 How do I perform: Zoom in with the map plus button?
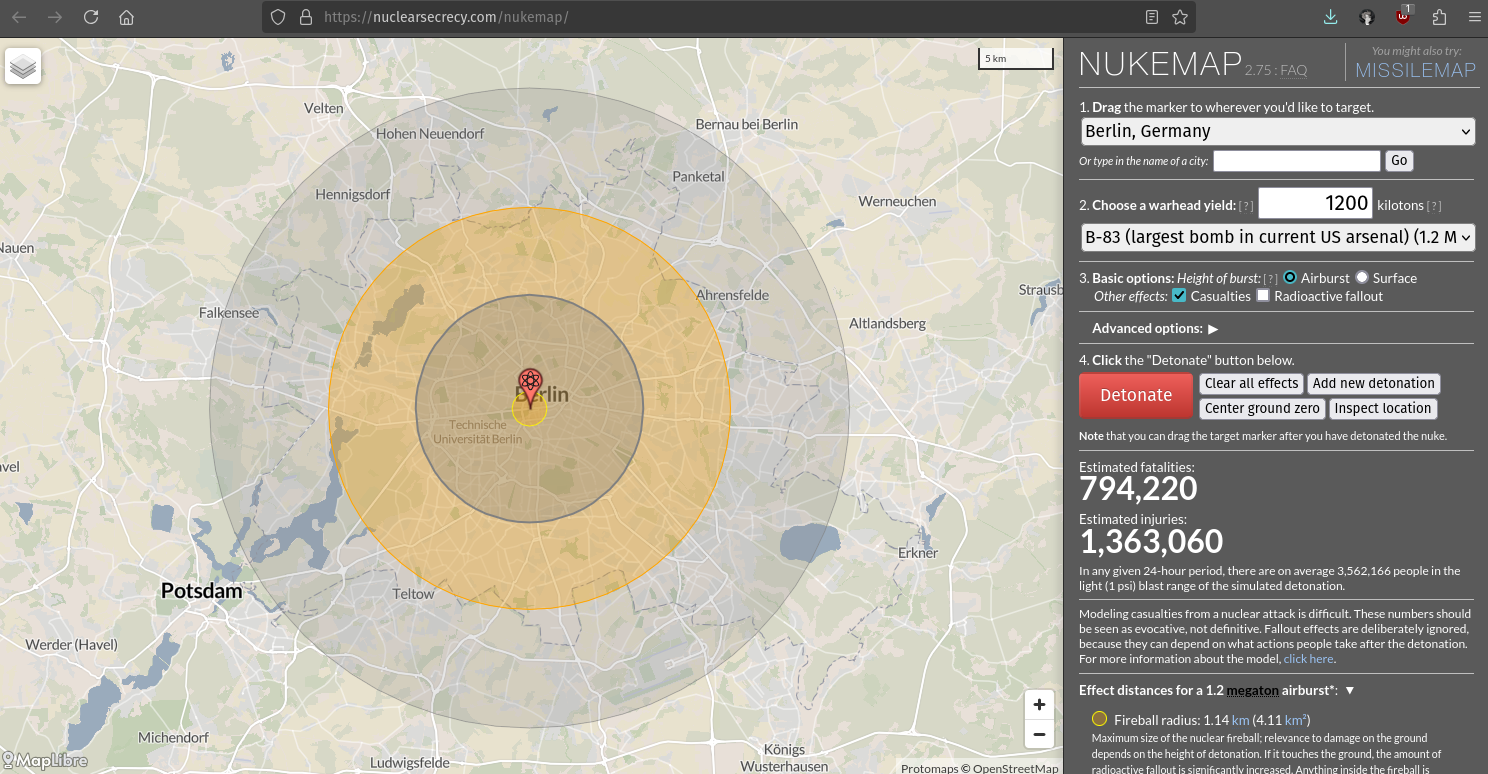point(1039,705)
